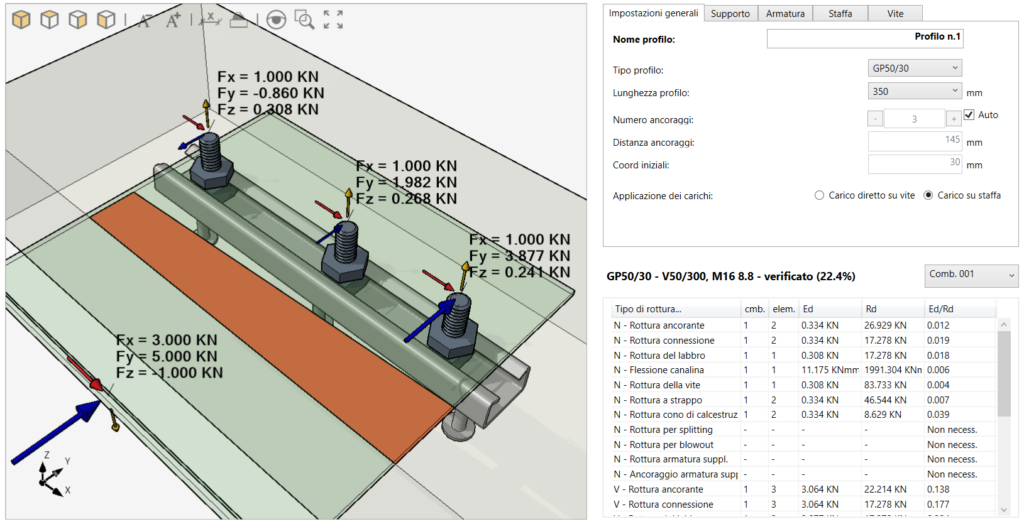1024x524 pixels.
Task: Select Carico su staffa option
Action: (928, 195)
